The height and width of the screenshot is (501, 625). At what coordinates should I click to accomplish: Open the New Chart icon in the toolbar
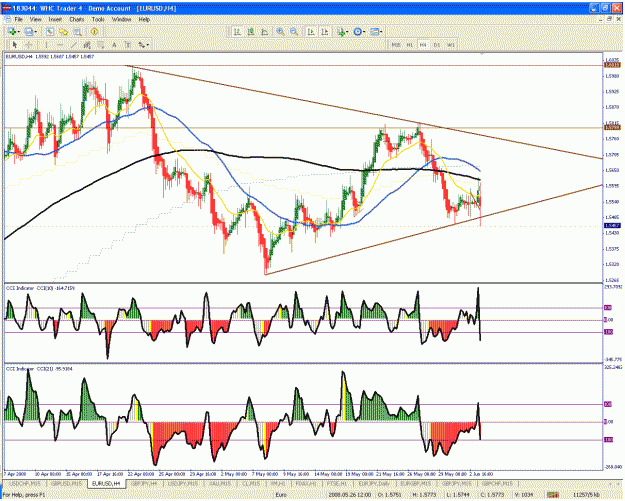coord(11,31)
